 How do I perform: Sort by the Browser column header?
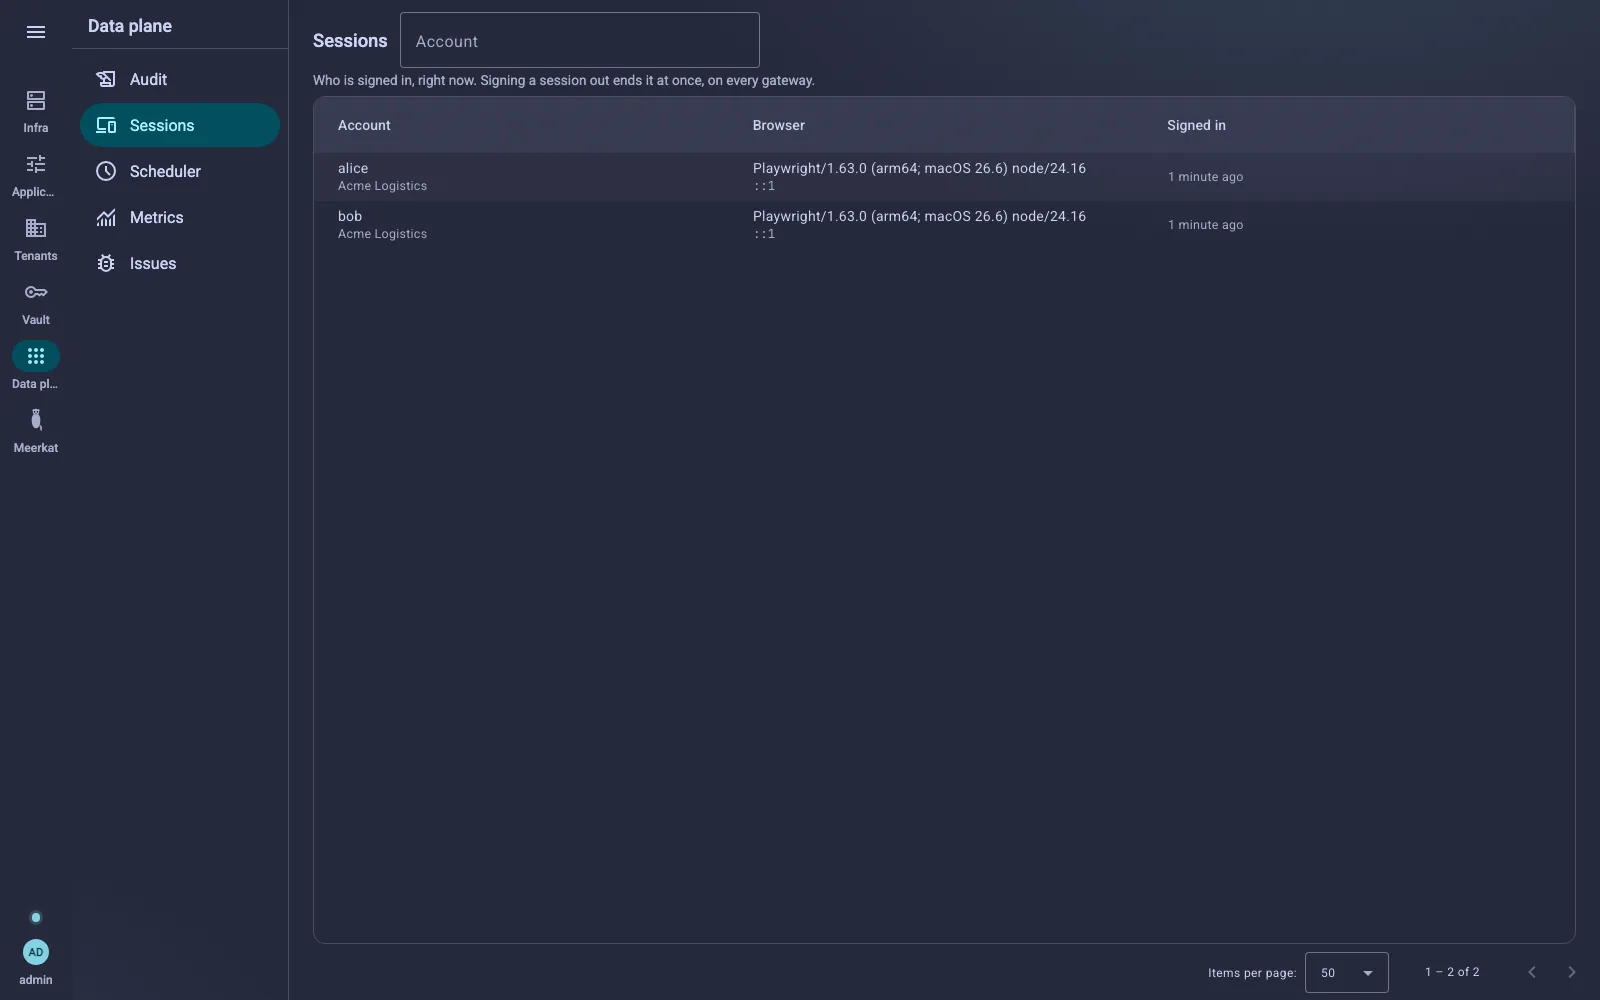click(x=778, y=125)
